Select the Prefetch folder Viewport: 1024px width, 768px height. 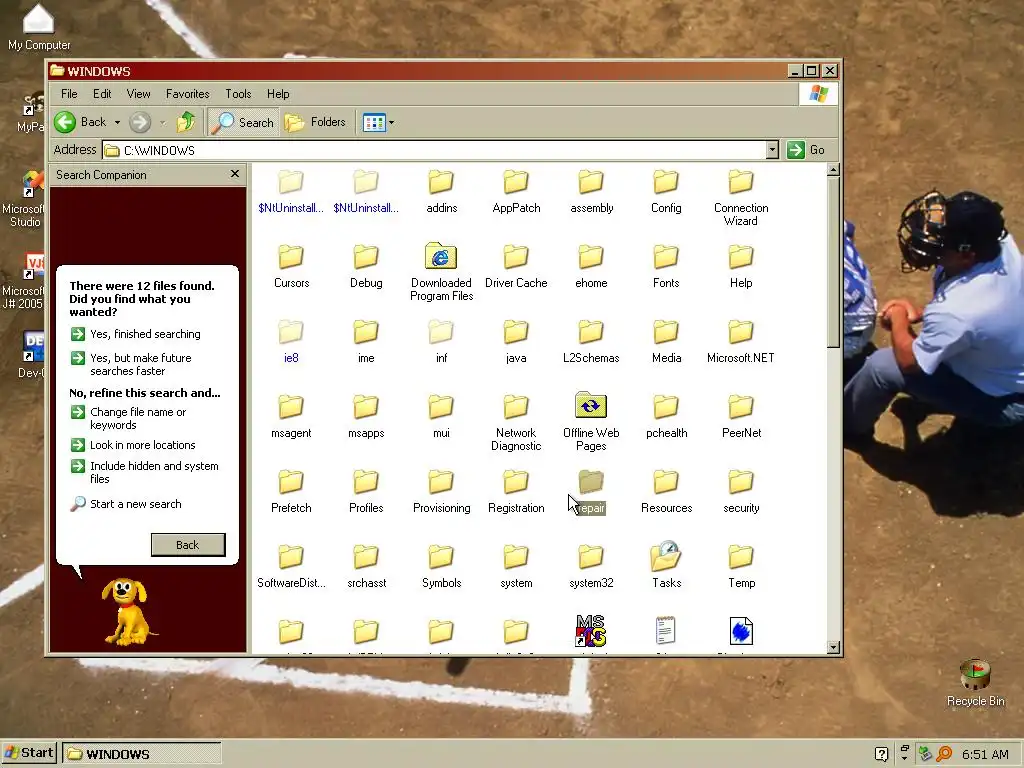[291, 492]
